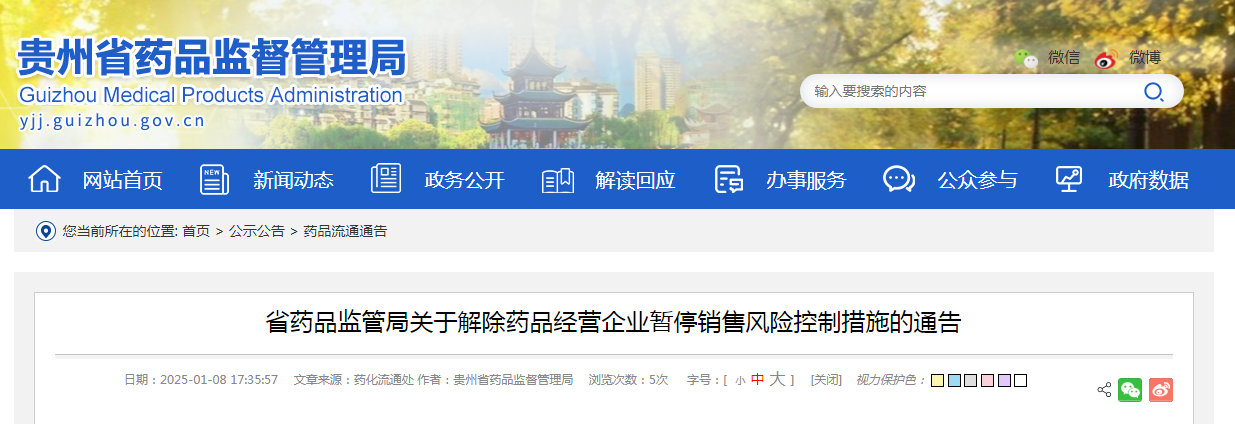Screen dimensions: 1235x424
Task: Select the yellow eye-protection color swatch
Action: 937,380
